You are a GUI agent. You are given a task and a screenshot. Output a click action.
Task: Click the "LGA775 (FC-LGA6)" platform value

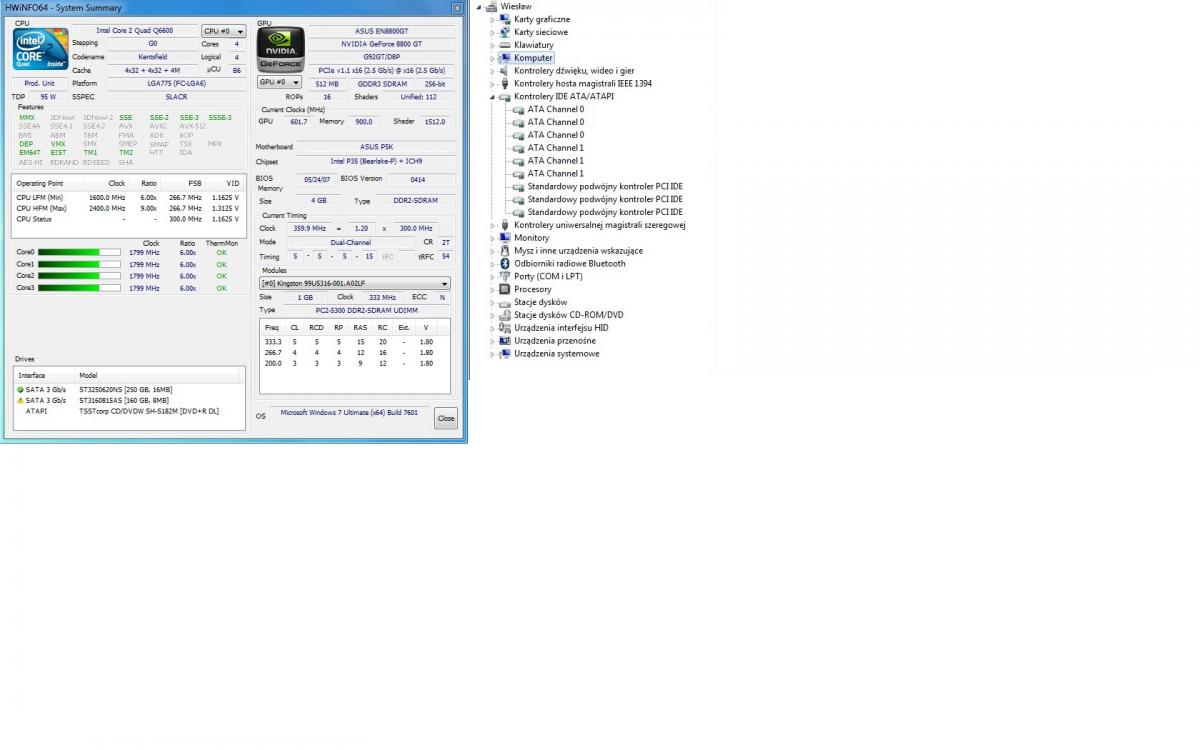point(176,83)
